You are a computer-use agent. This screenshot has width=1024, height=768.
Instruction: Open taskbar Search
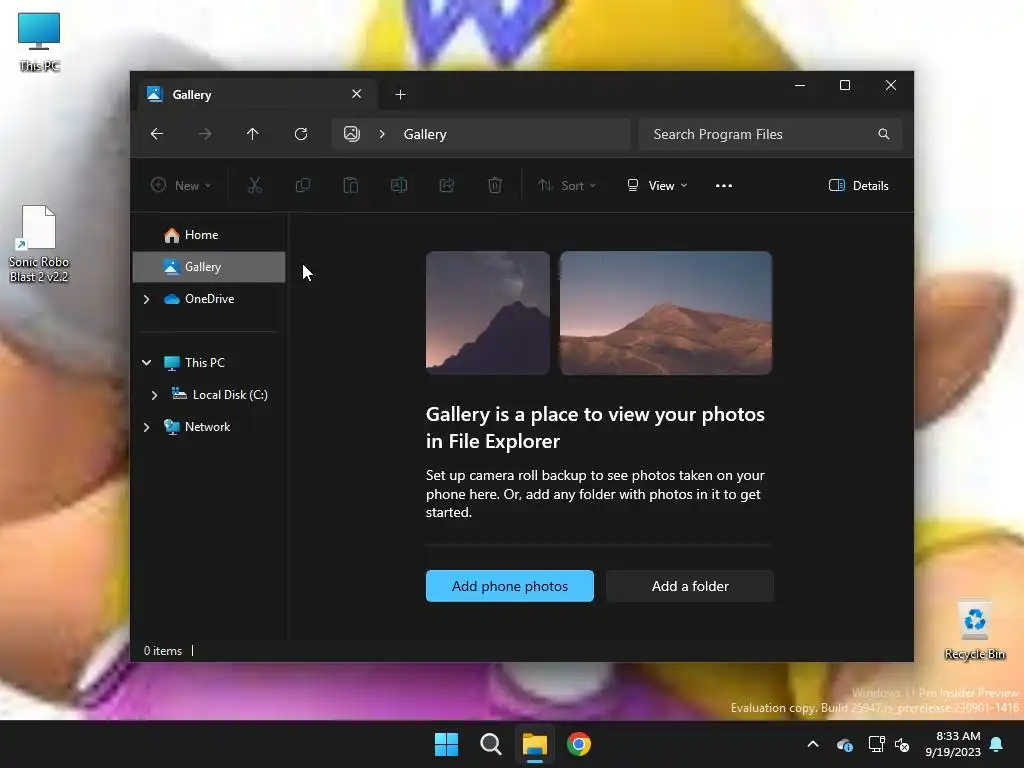coord(490,744)
